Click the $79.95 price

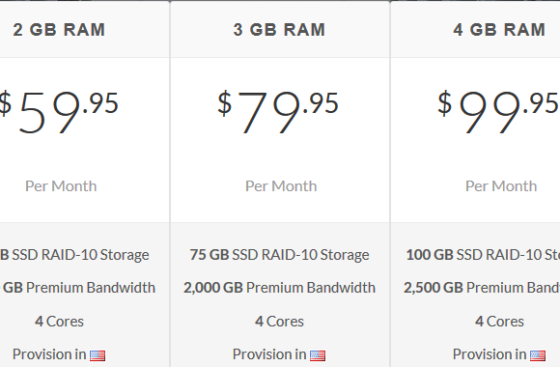click(278, 112)
